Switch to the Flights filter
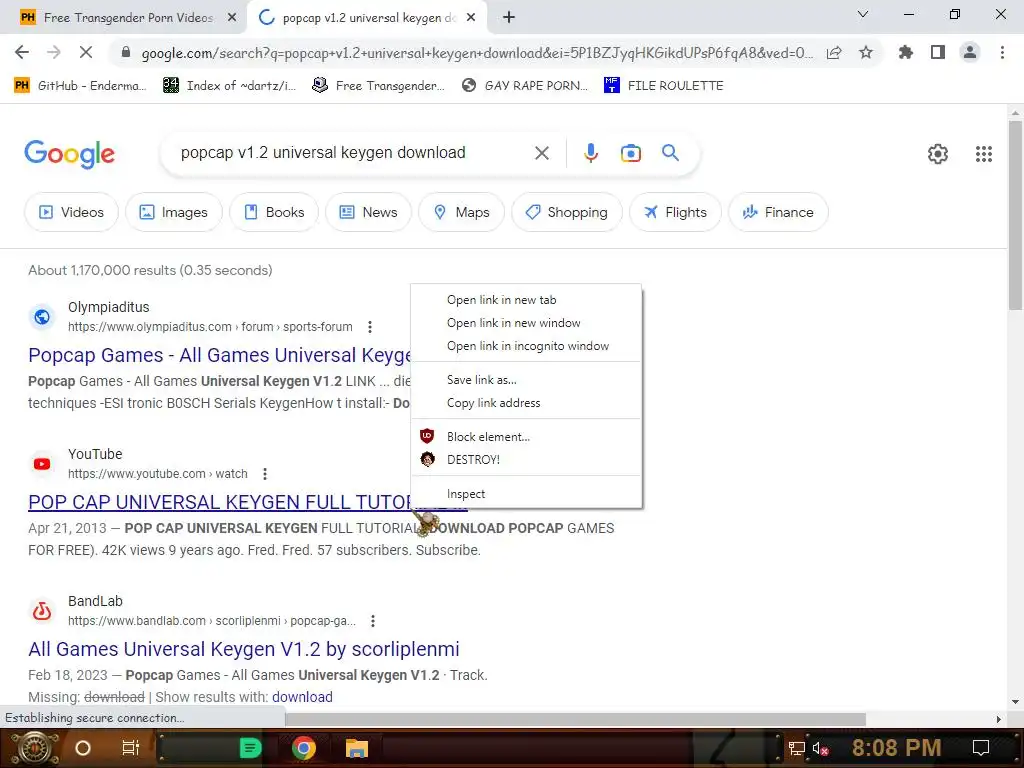1024x768 pixels. point(675,212)
